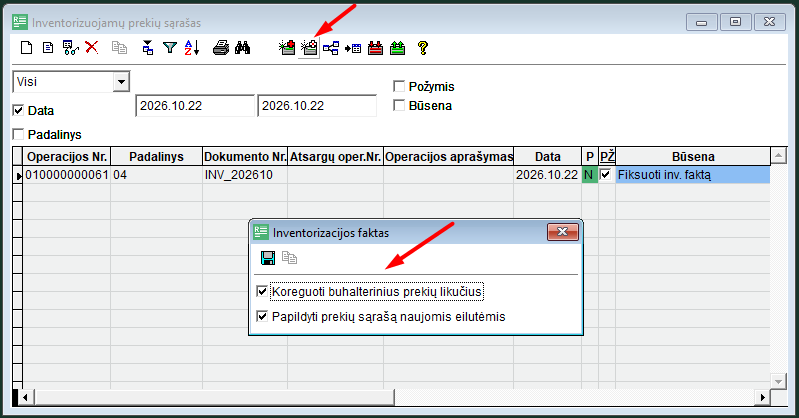Click the pressed box icon with sparkle

coord(309,48)
